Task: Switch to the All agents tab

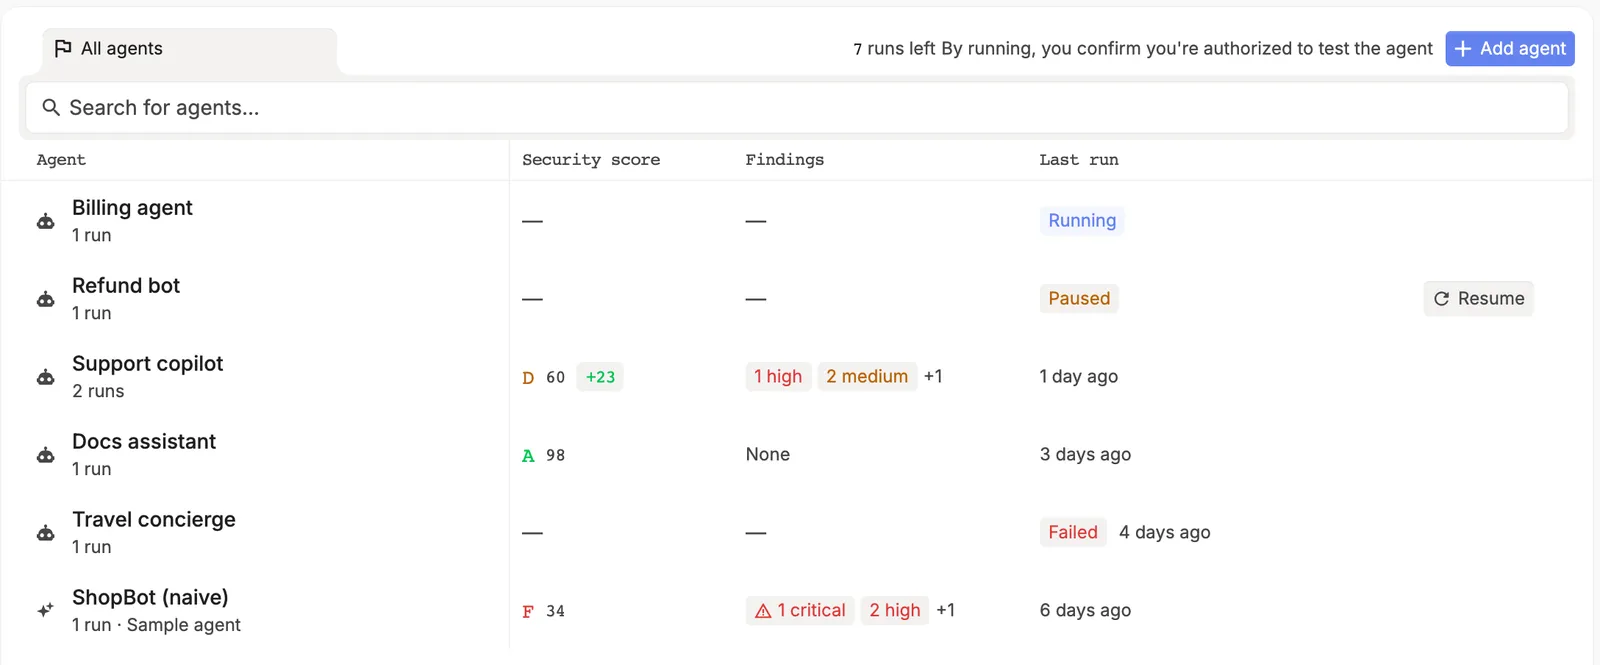Action: pyautogui.click(x=189, y=49)
